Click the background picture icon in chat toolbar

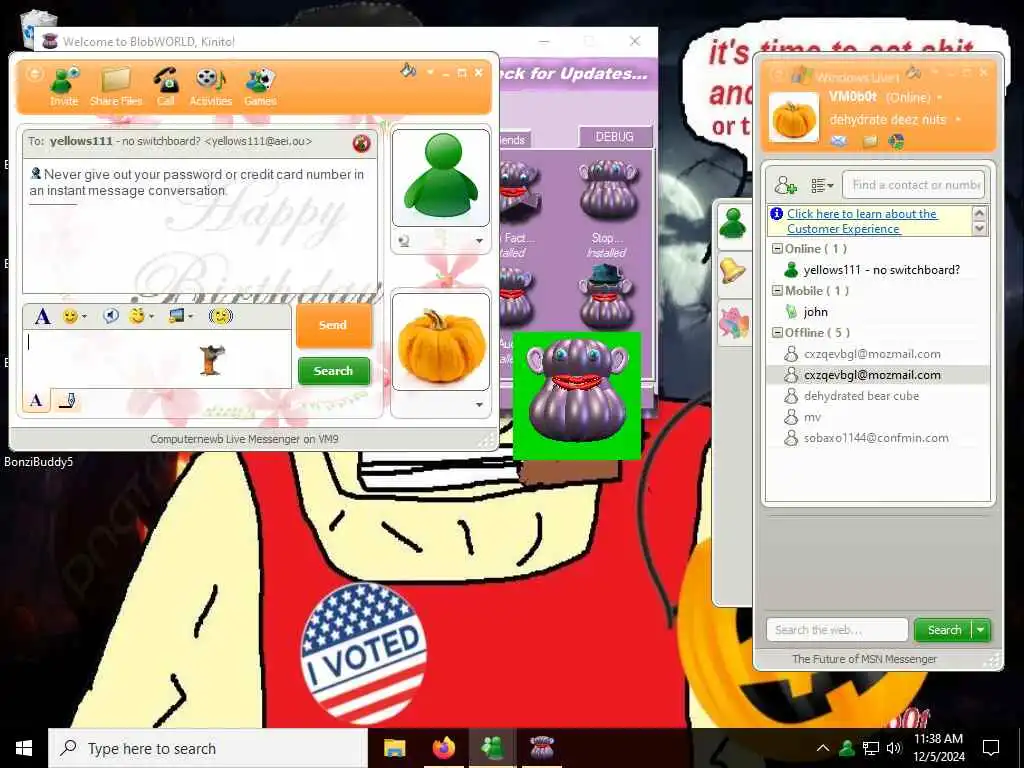click(176, 316)
